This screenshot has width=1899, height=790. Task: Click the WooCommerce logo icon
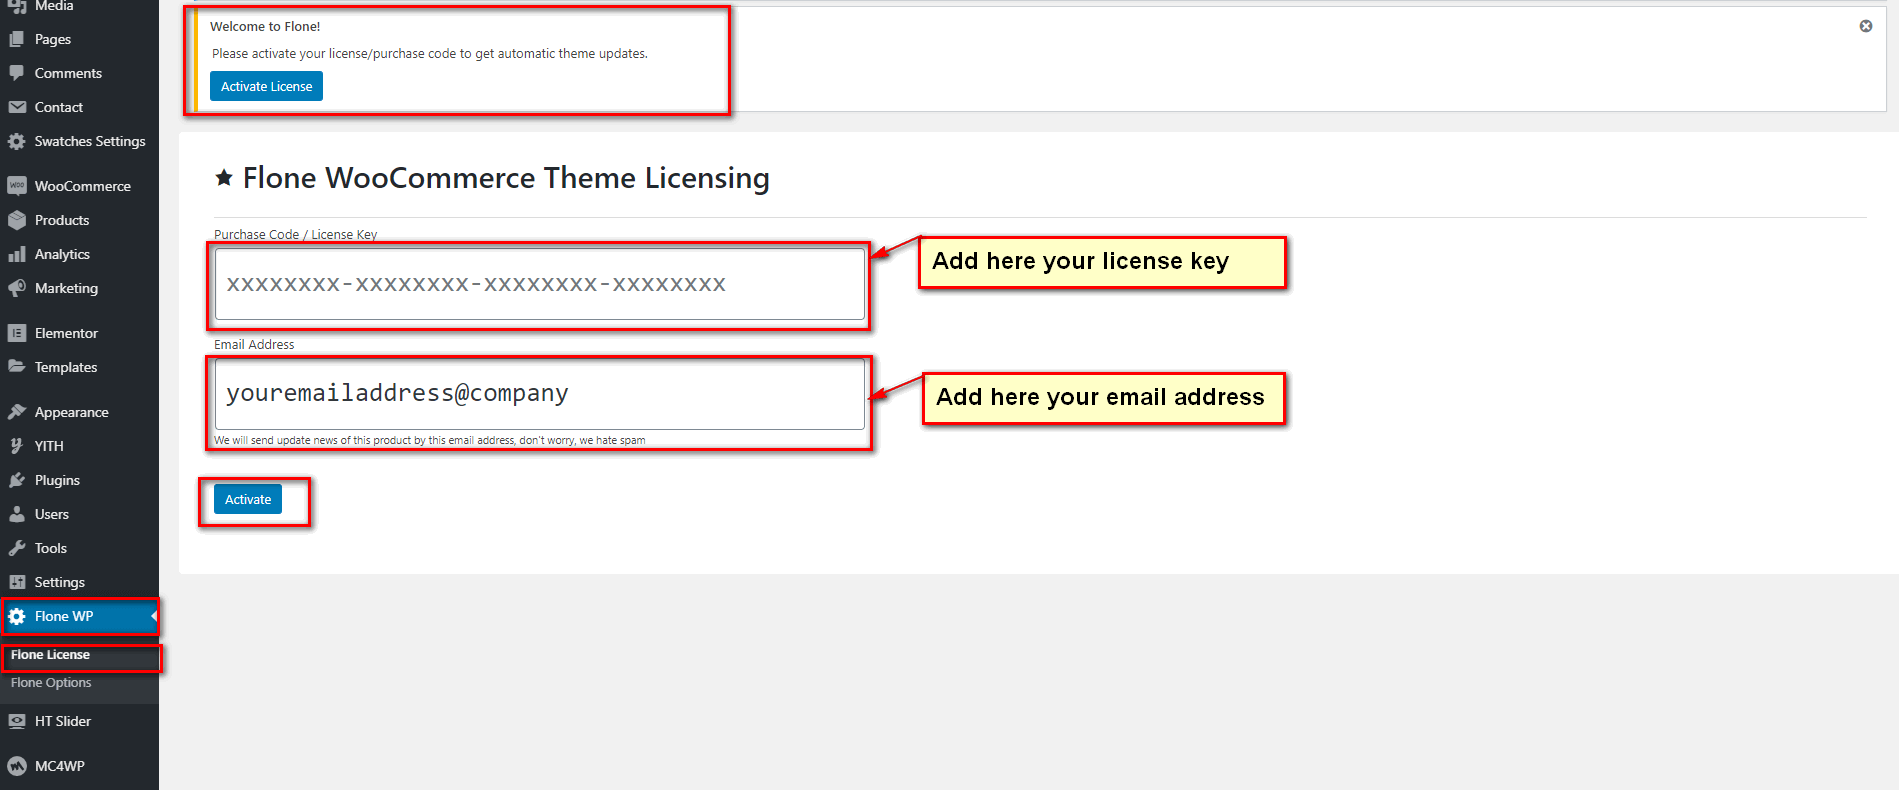coord(17,186)
